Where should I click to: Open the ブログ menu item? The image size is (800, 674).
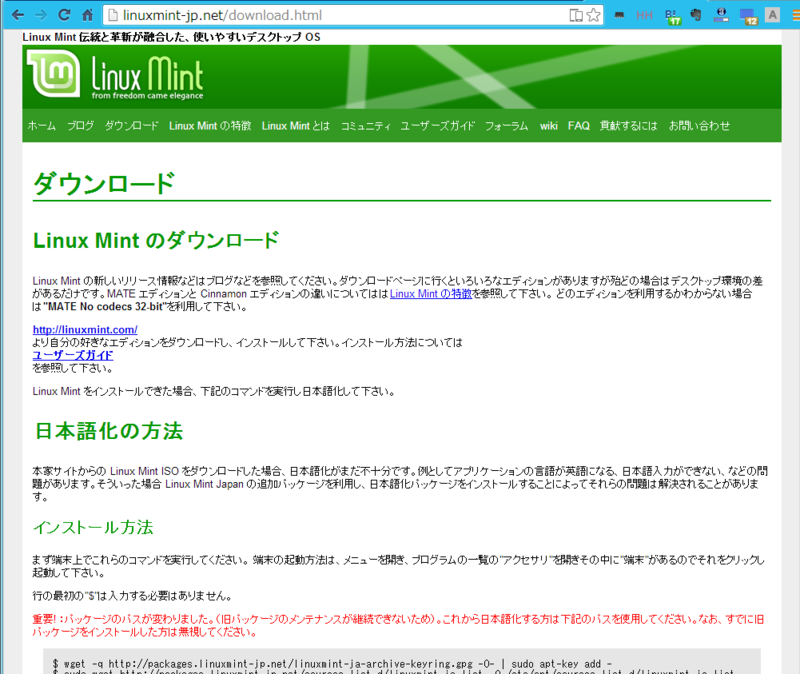click(81, 126)
